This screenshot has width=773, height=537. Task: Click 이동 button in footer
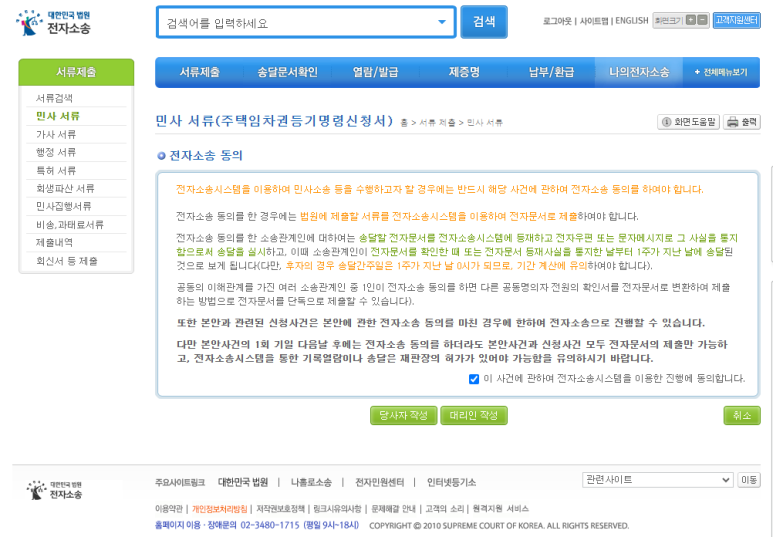click(749, 480)
